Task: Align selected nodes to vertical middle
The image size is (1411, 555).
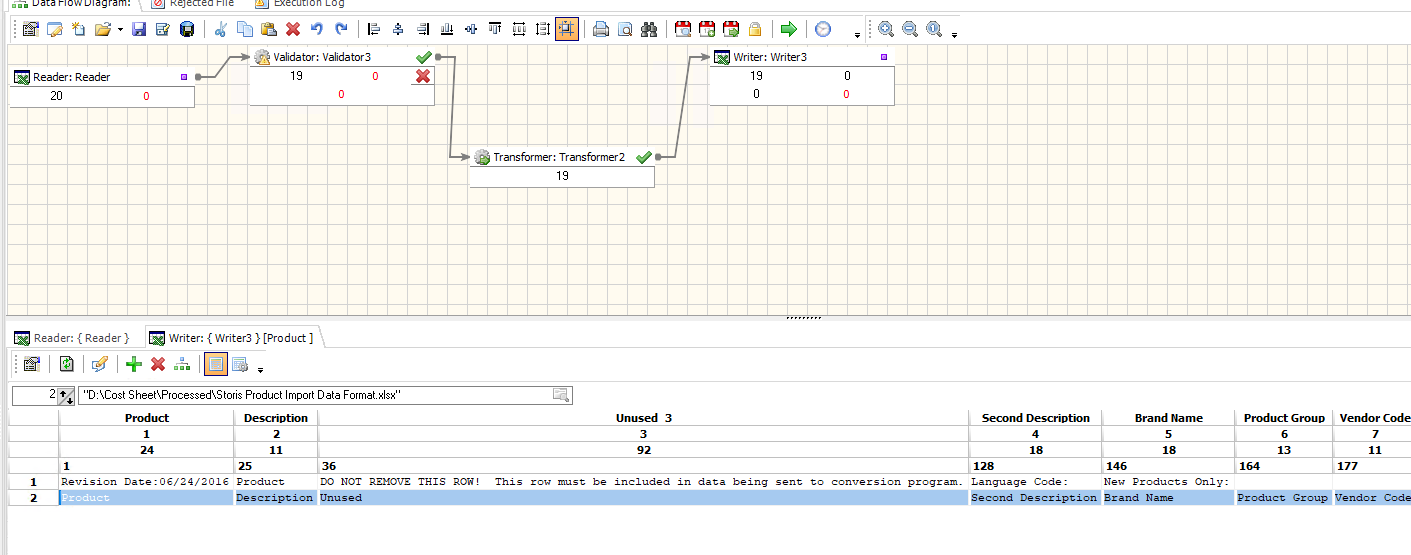Action: (471, 29)
